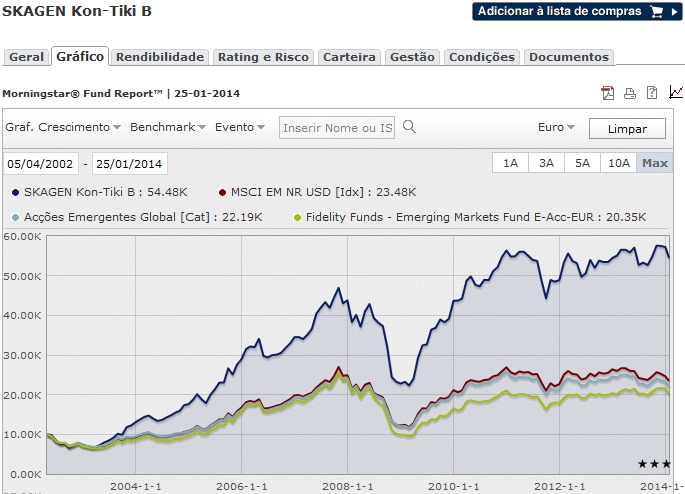Expand the Benchmark dropdown
Viewport: 685px width, 494px height.
[168, 127]
